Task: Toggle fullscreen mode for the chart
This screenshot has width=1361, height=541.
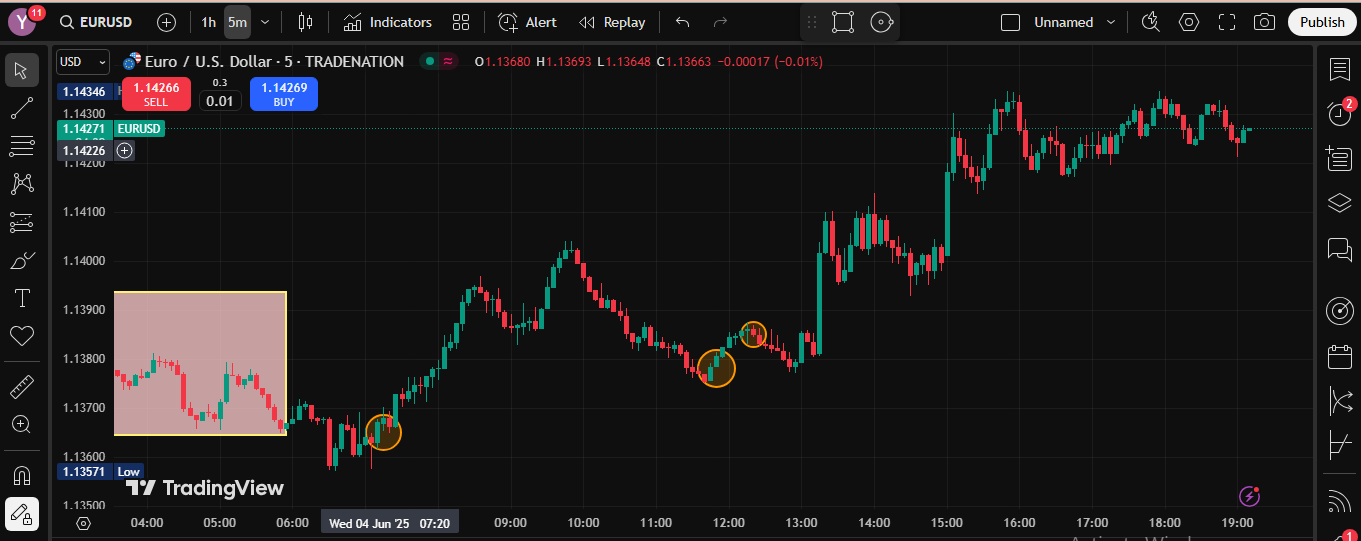Action: point(1227,22)
